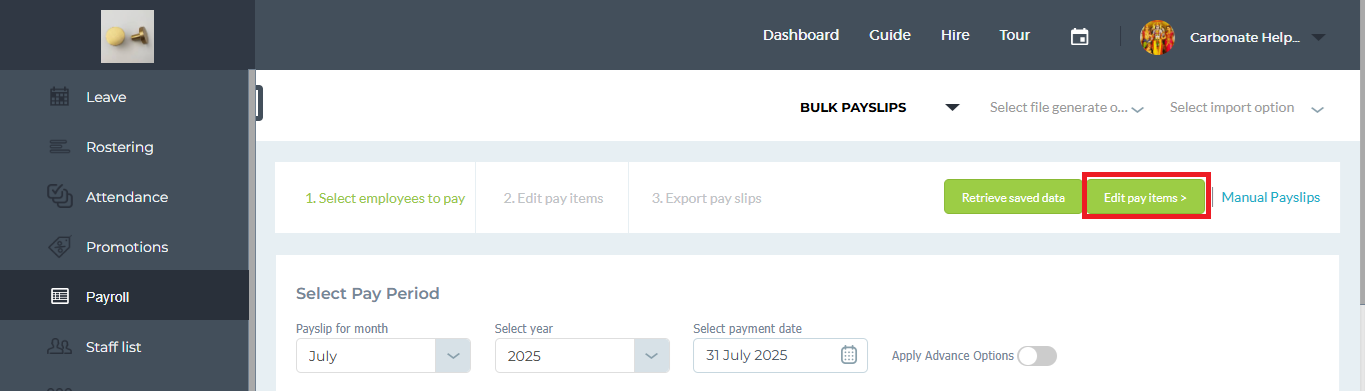Viewport: 1365px width, 391px height.
Task: Select the Manual Payslips link
Action: coord(1271,197)
